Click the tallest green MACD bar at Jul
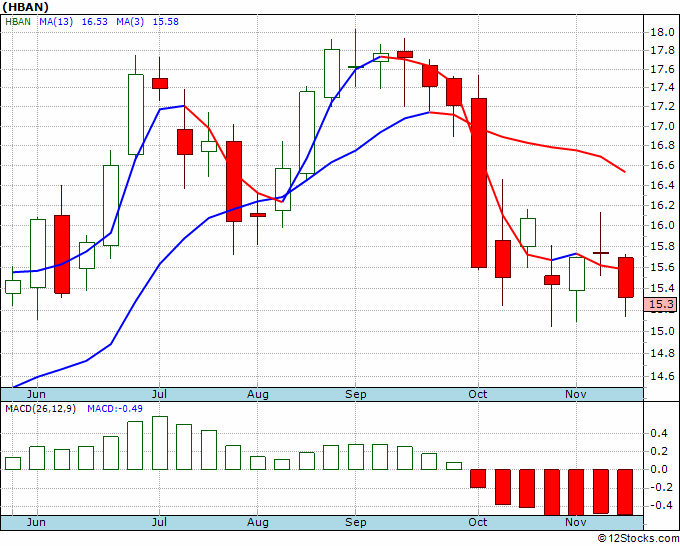 click(160, 443)
